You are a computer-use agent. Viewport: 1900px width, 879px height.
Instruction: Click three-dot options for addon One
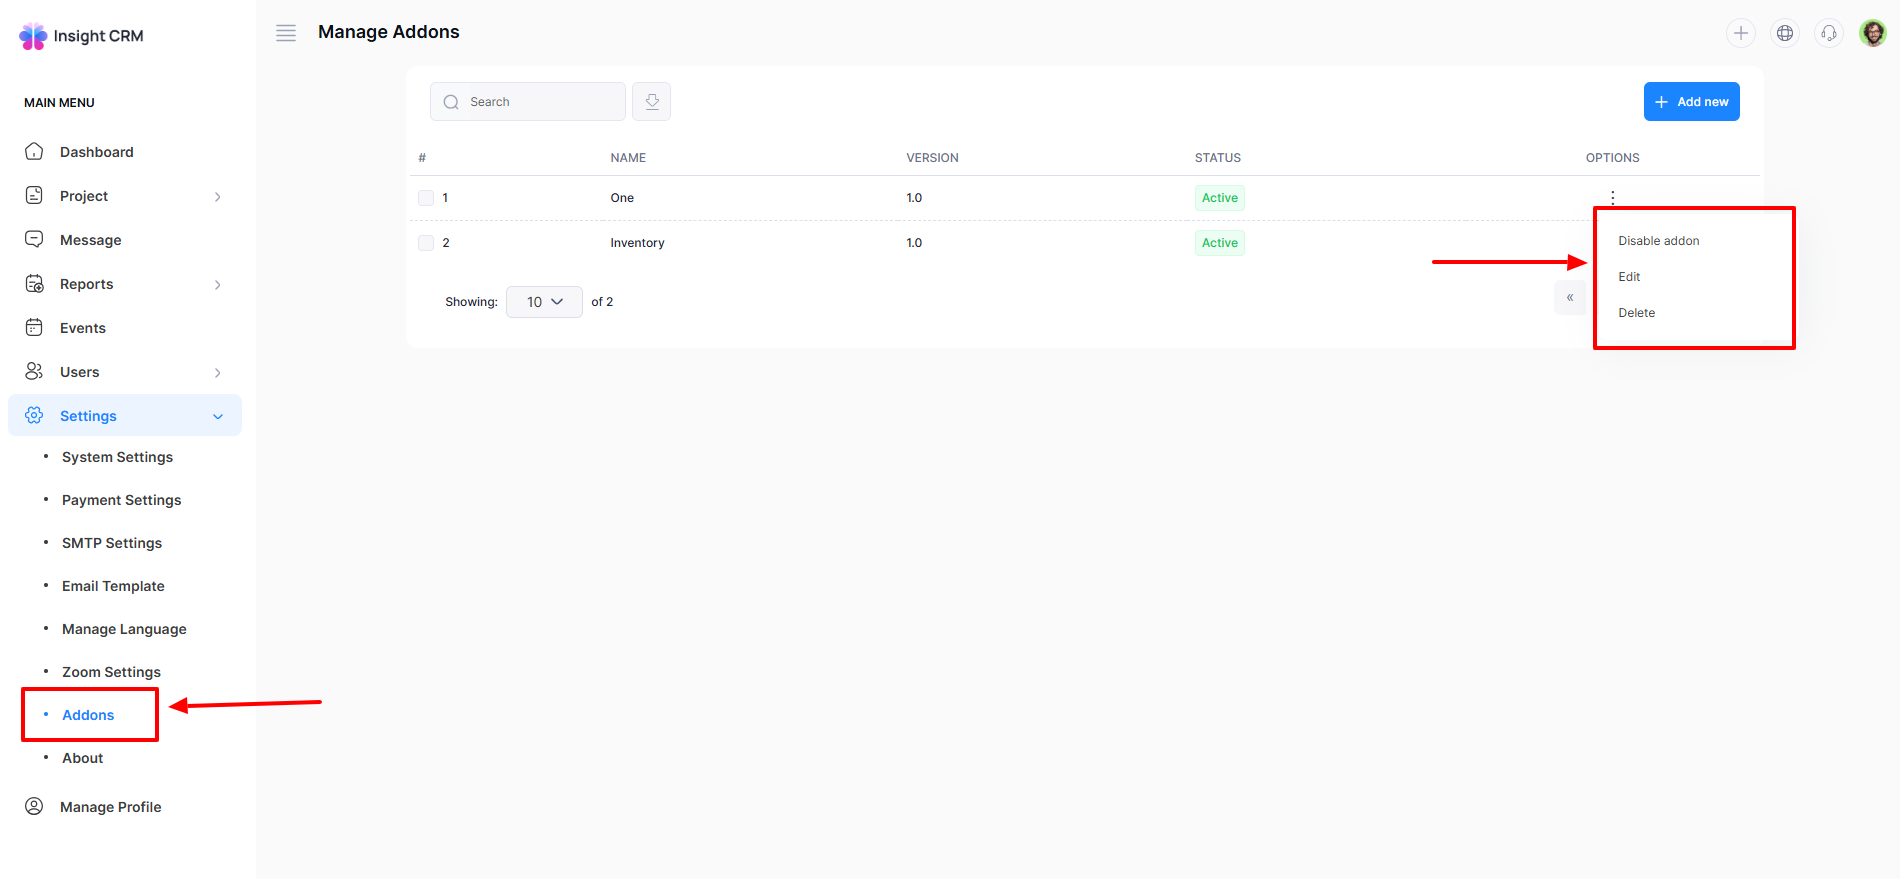tap(1612, 197)
